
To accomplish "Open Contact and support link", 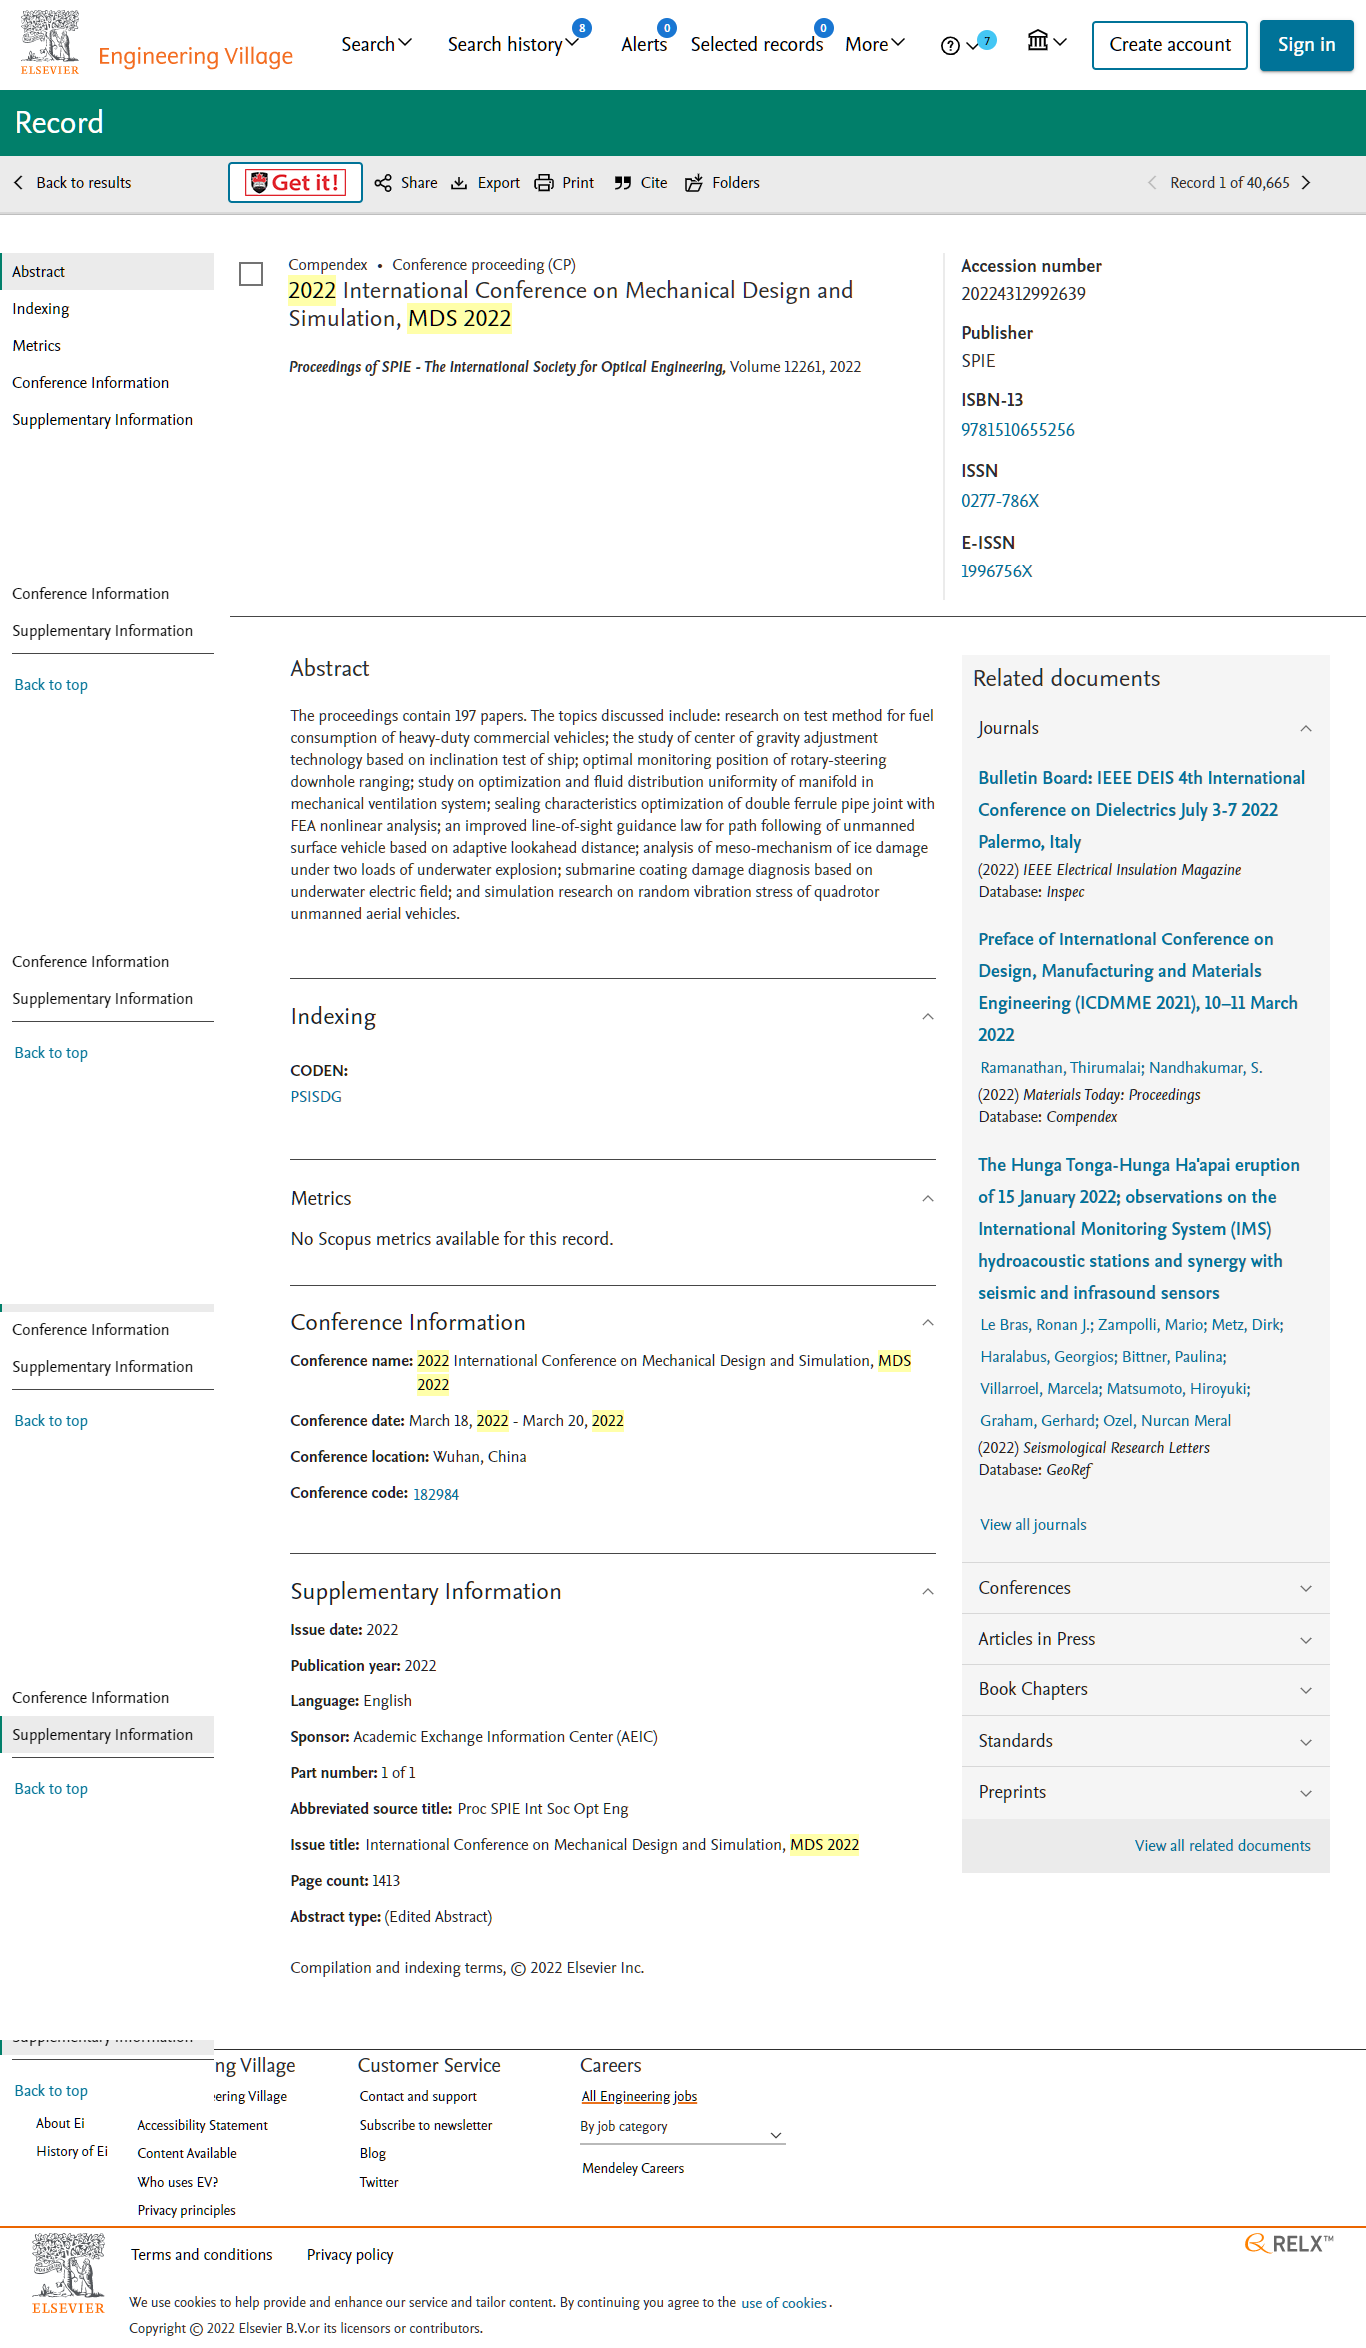I will 418,2097.
